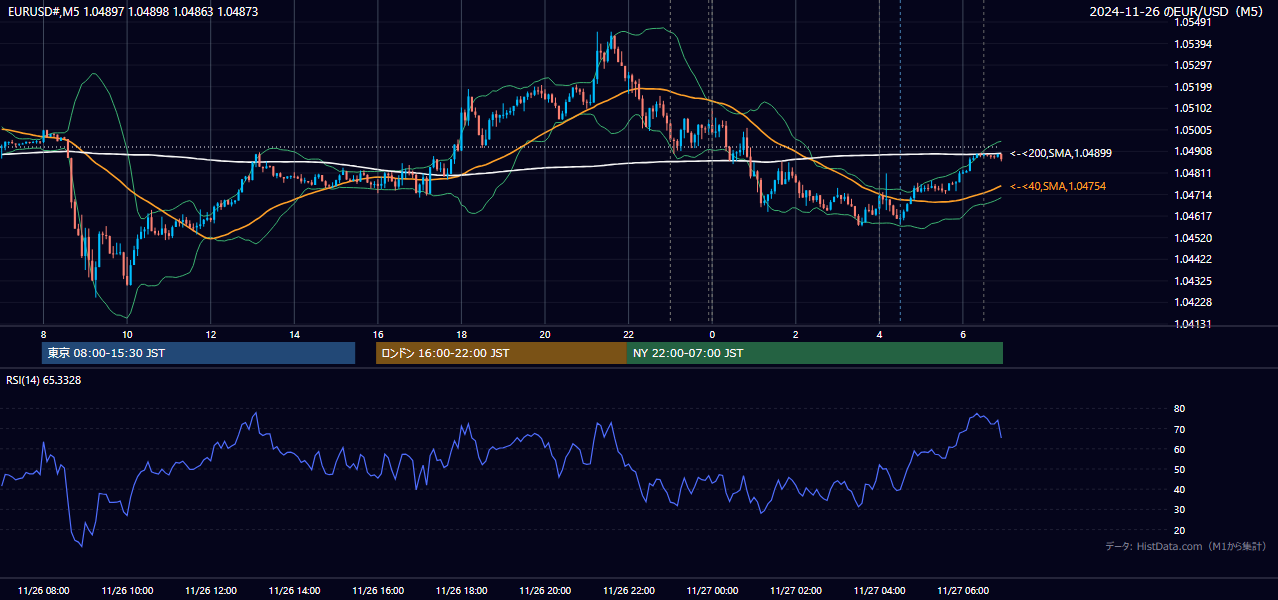Image resolution: width=1278 pixels, height=600 pixels.
Task: Click price axis value 1.05102
Action: [x=1193, y=108]
